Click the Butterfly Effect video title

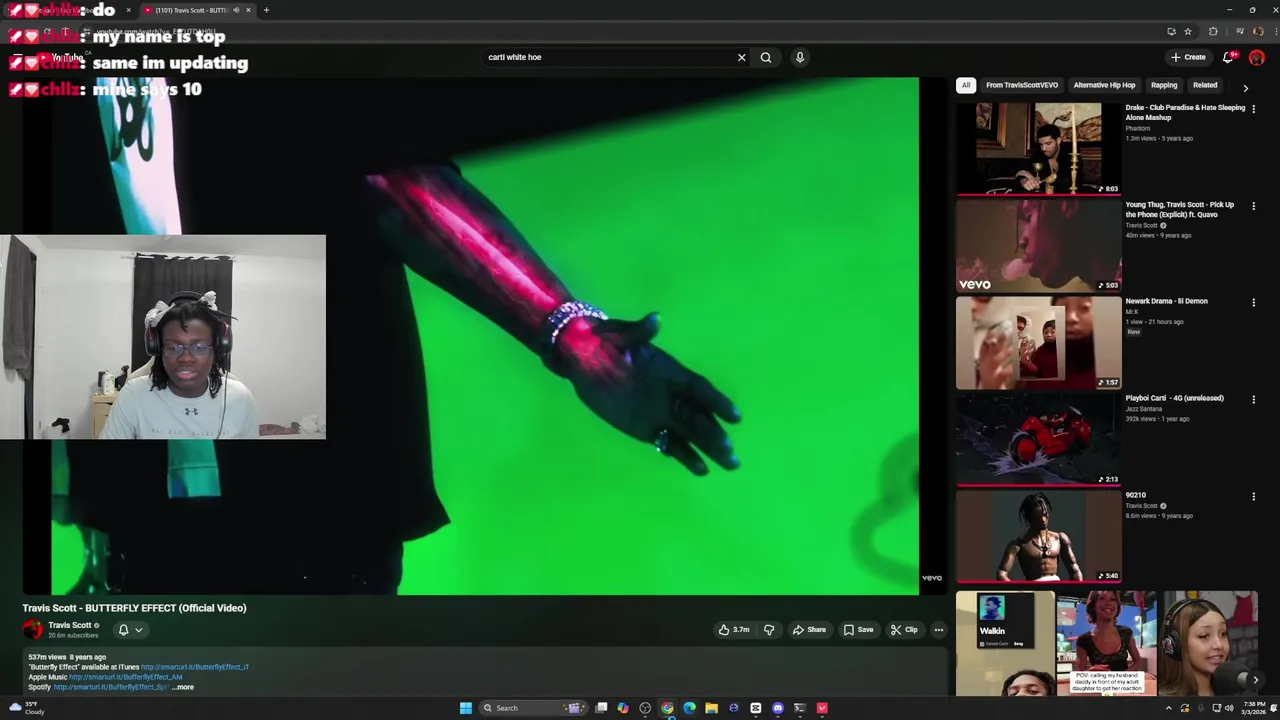point(135,608)
